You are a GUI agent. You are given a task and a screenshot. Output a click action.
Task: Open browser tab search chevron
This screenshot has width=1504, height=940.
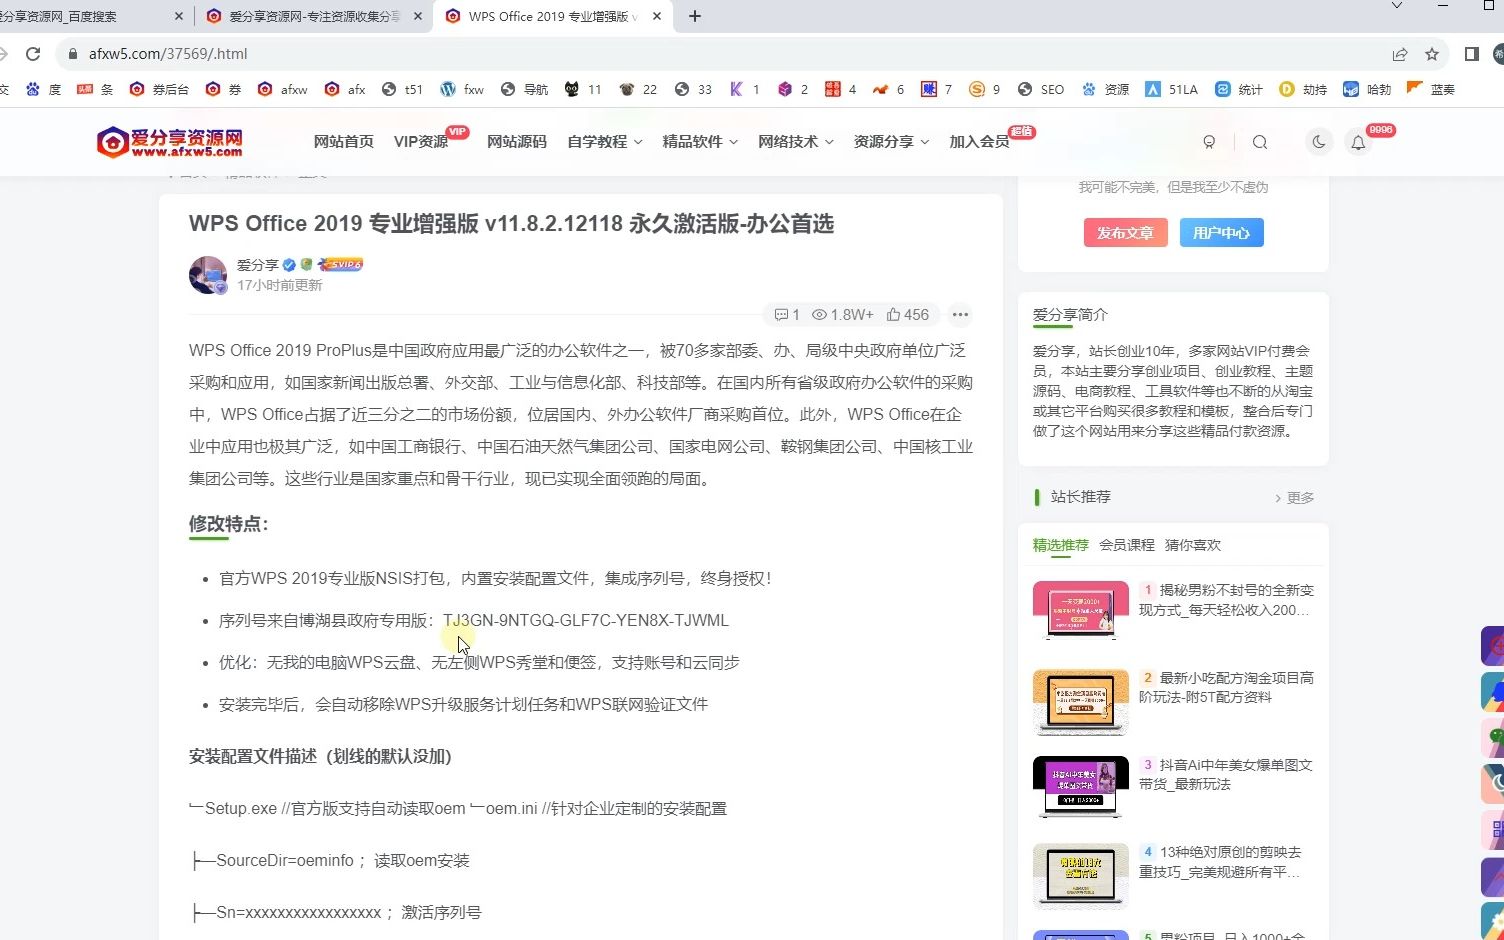[1397, 6]
